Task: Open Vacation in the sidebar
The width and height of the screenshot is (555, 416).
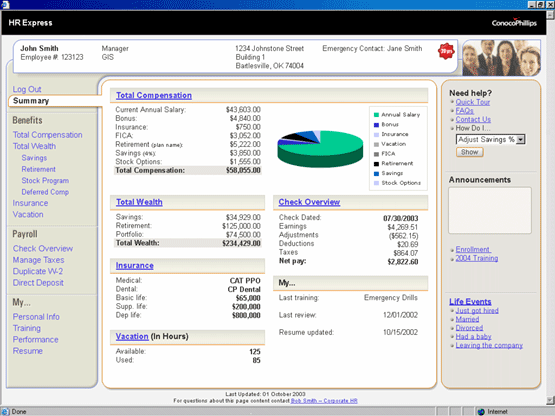Action: pyautogui.click(x=28, y=215)
